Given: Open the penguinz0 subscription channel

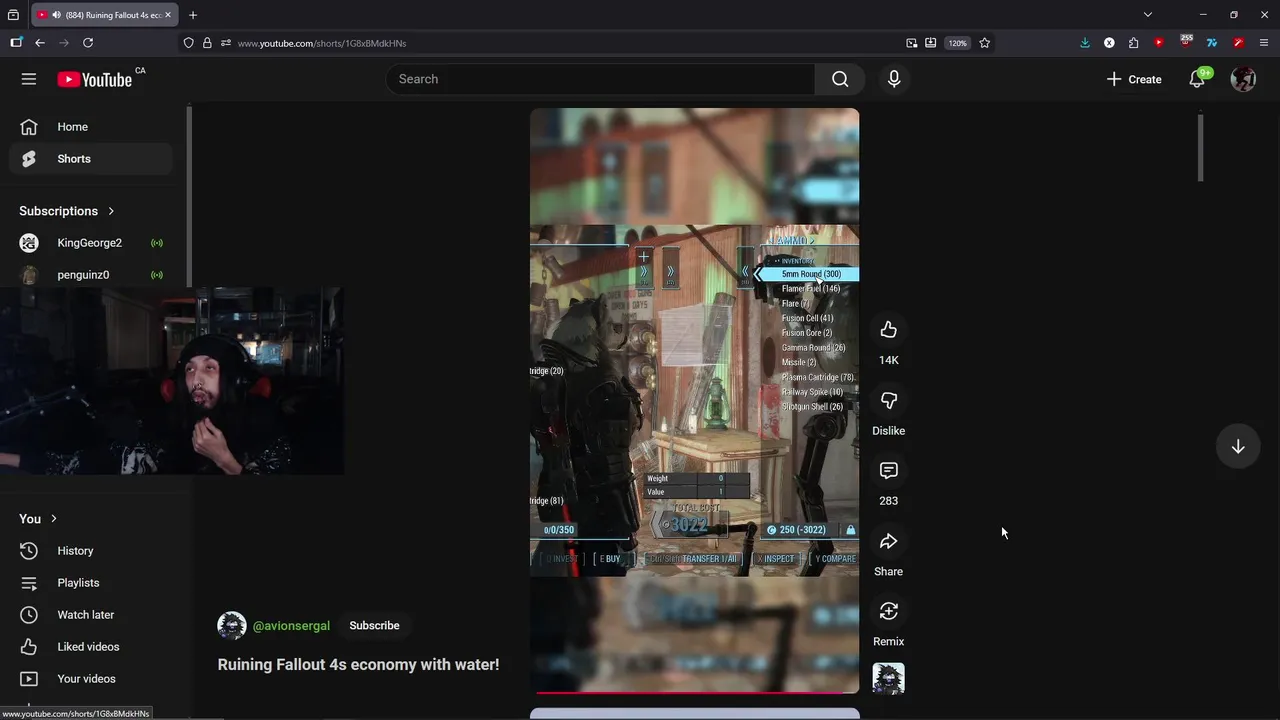Looking at the screenshot, I should click(91, 275).
